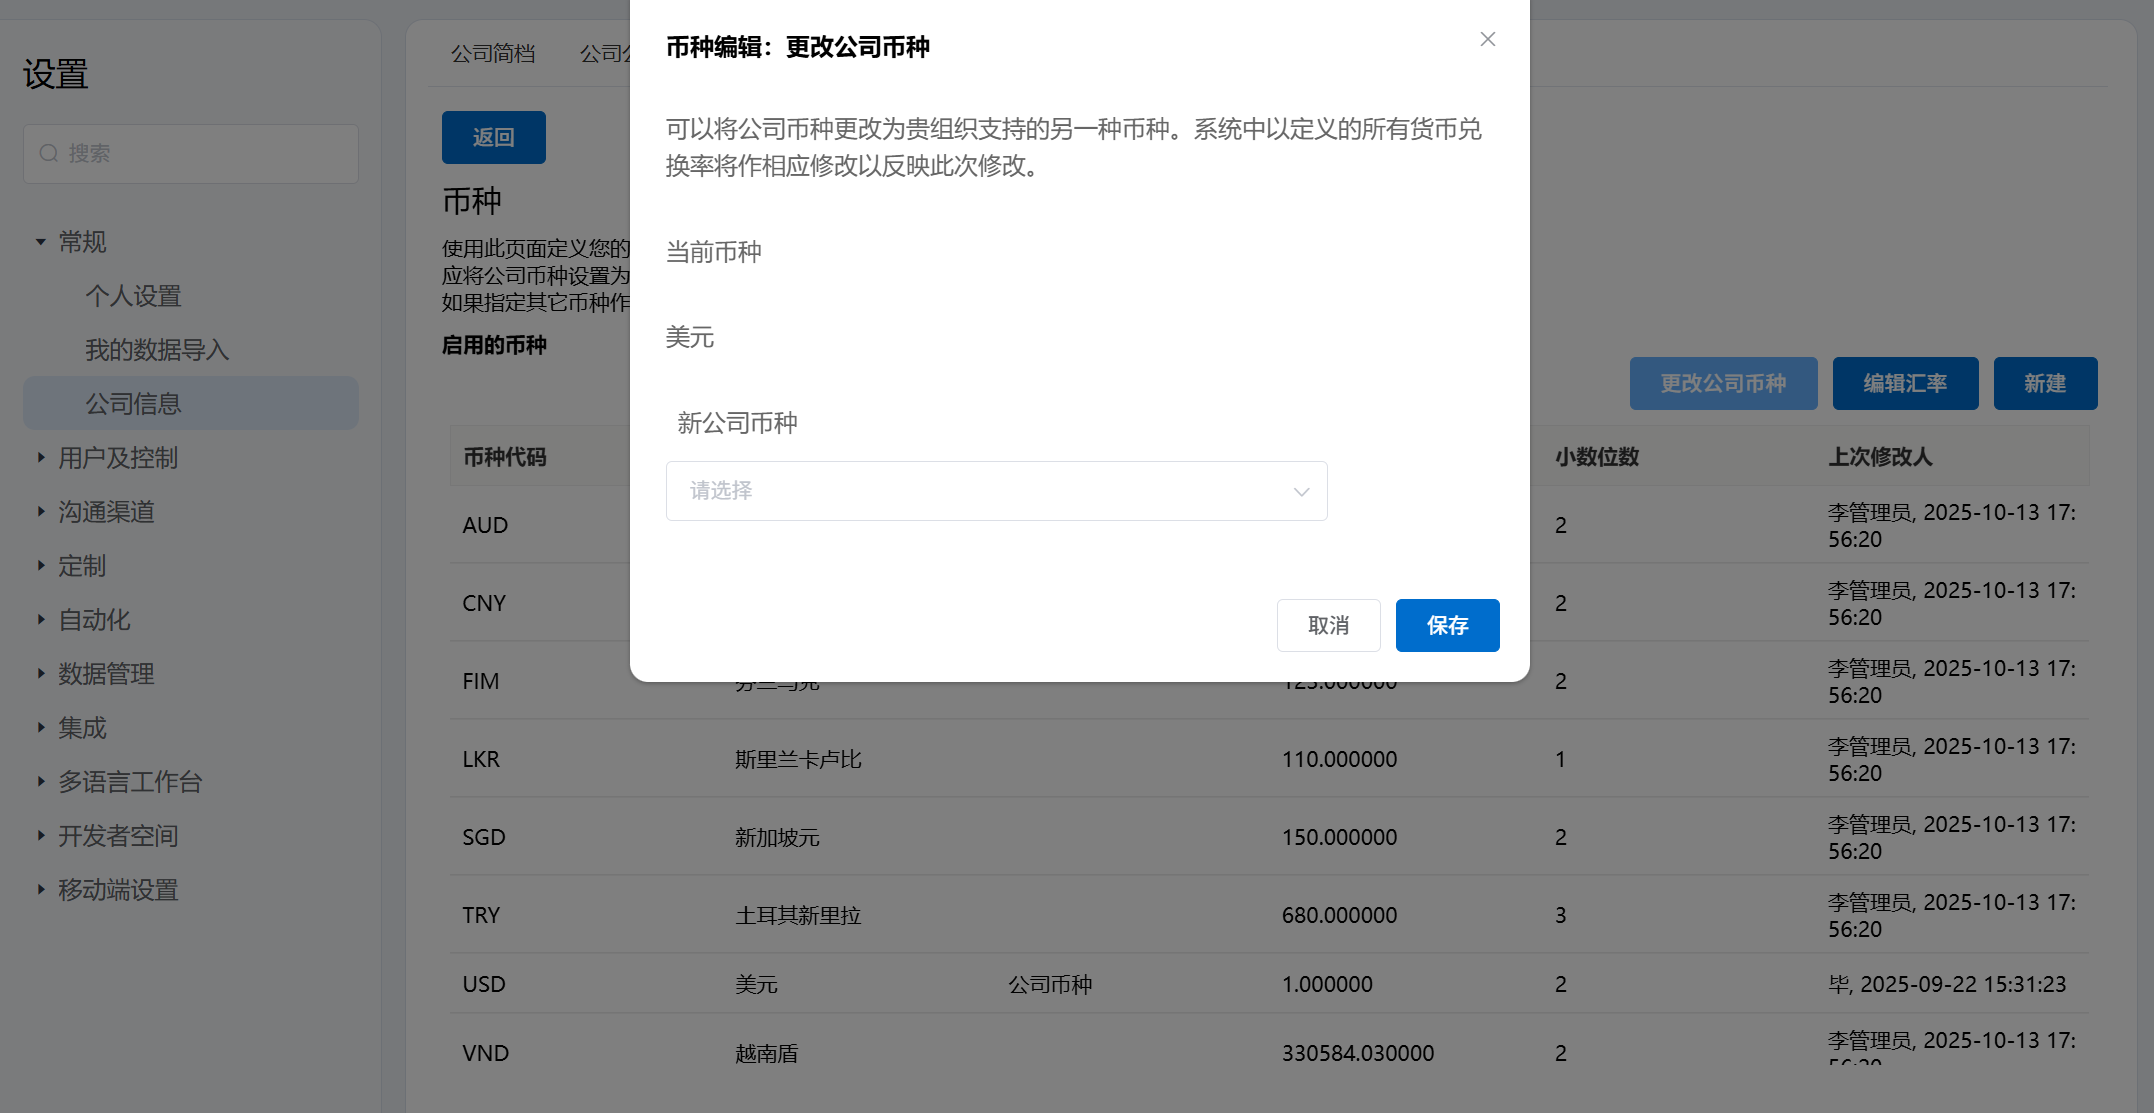This screenshot has width=2154, height=1113.
Task: Open the new company currency dropdown
Action: pyautogui.click(x=996, y=491)
